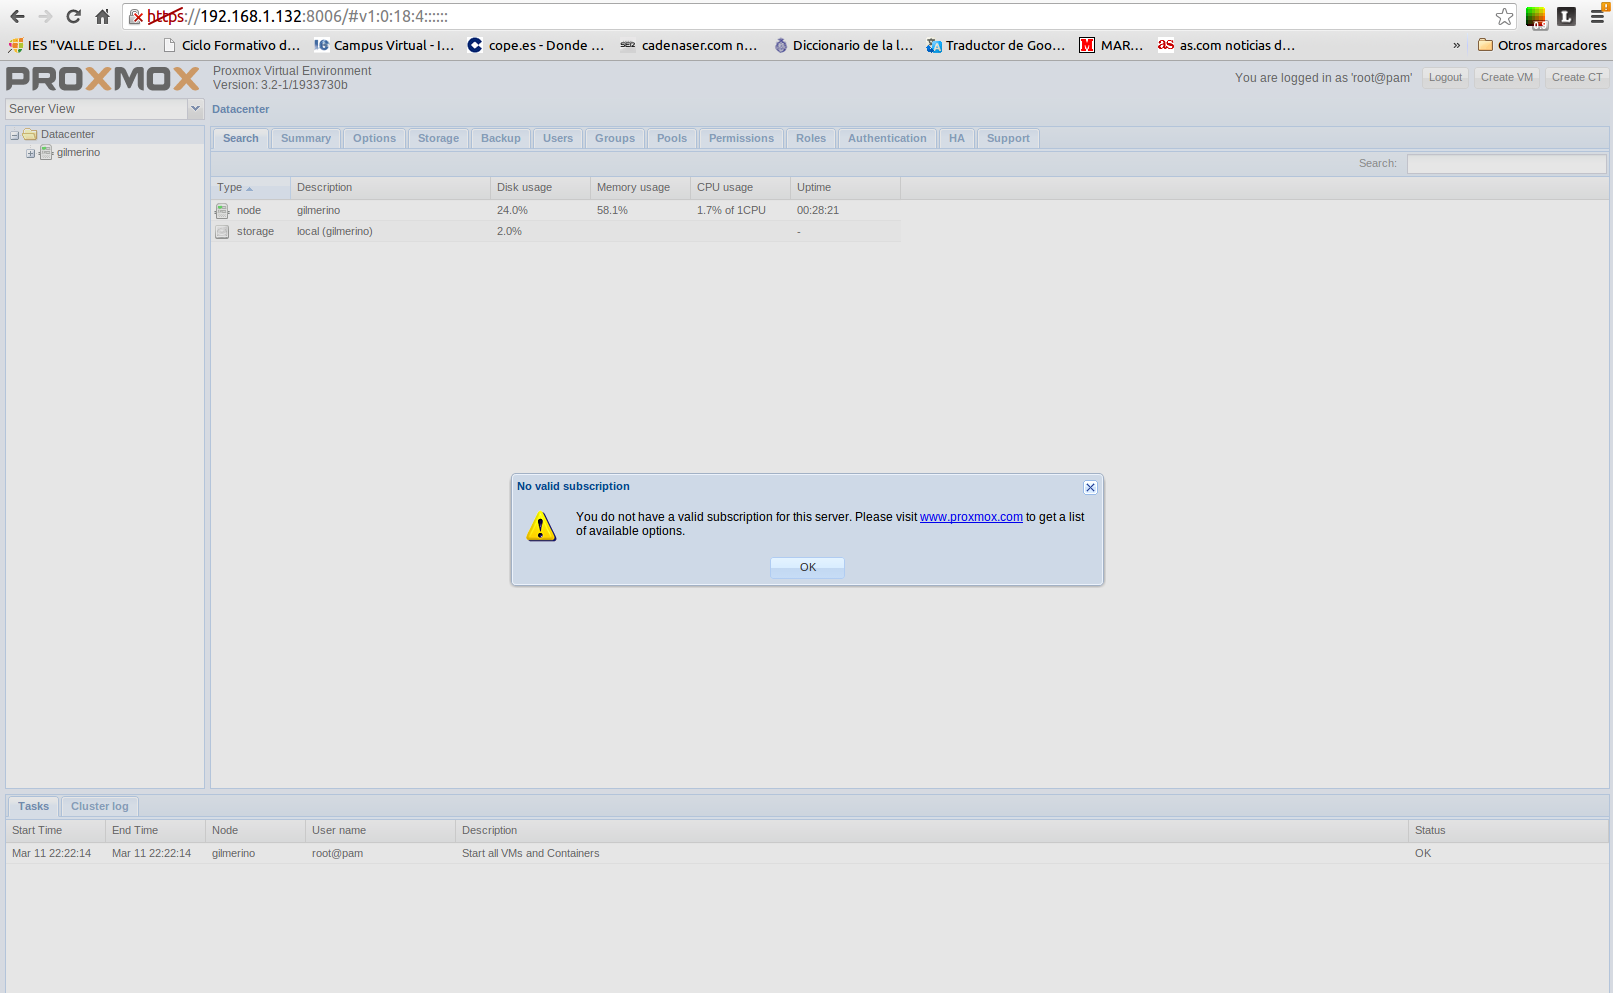1613x993 pixels.
Task: Close the No valid subscription dialog
Action: tap(1090, 487)
